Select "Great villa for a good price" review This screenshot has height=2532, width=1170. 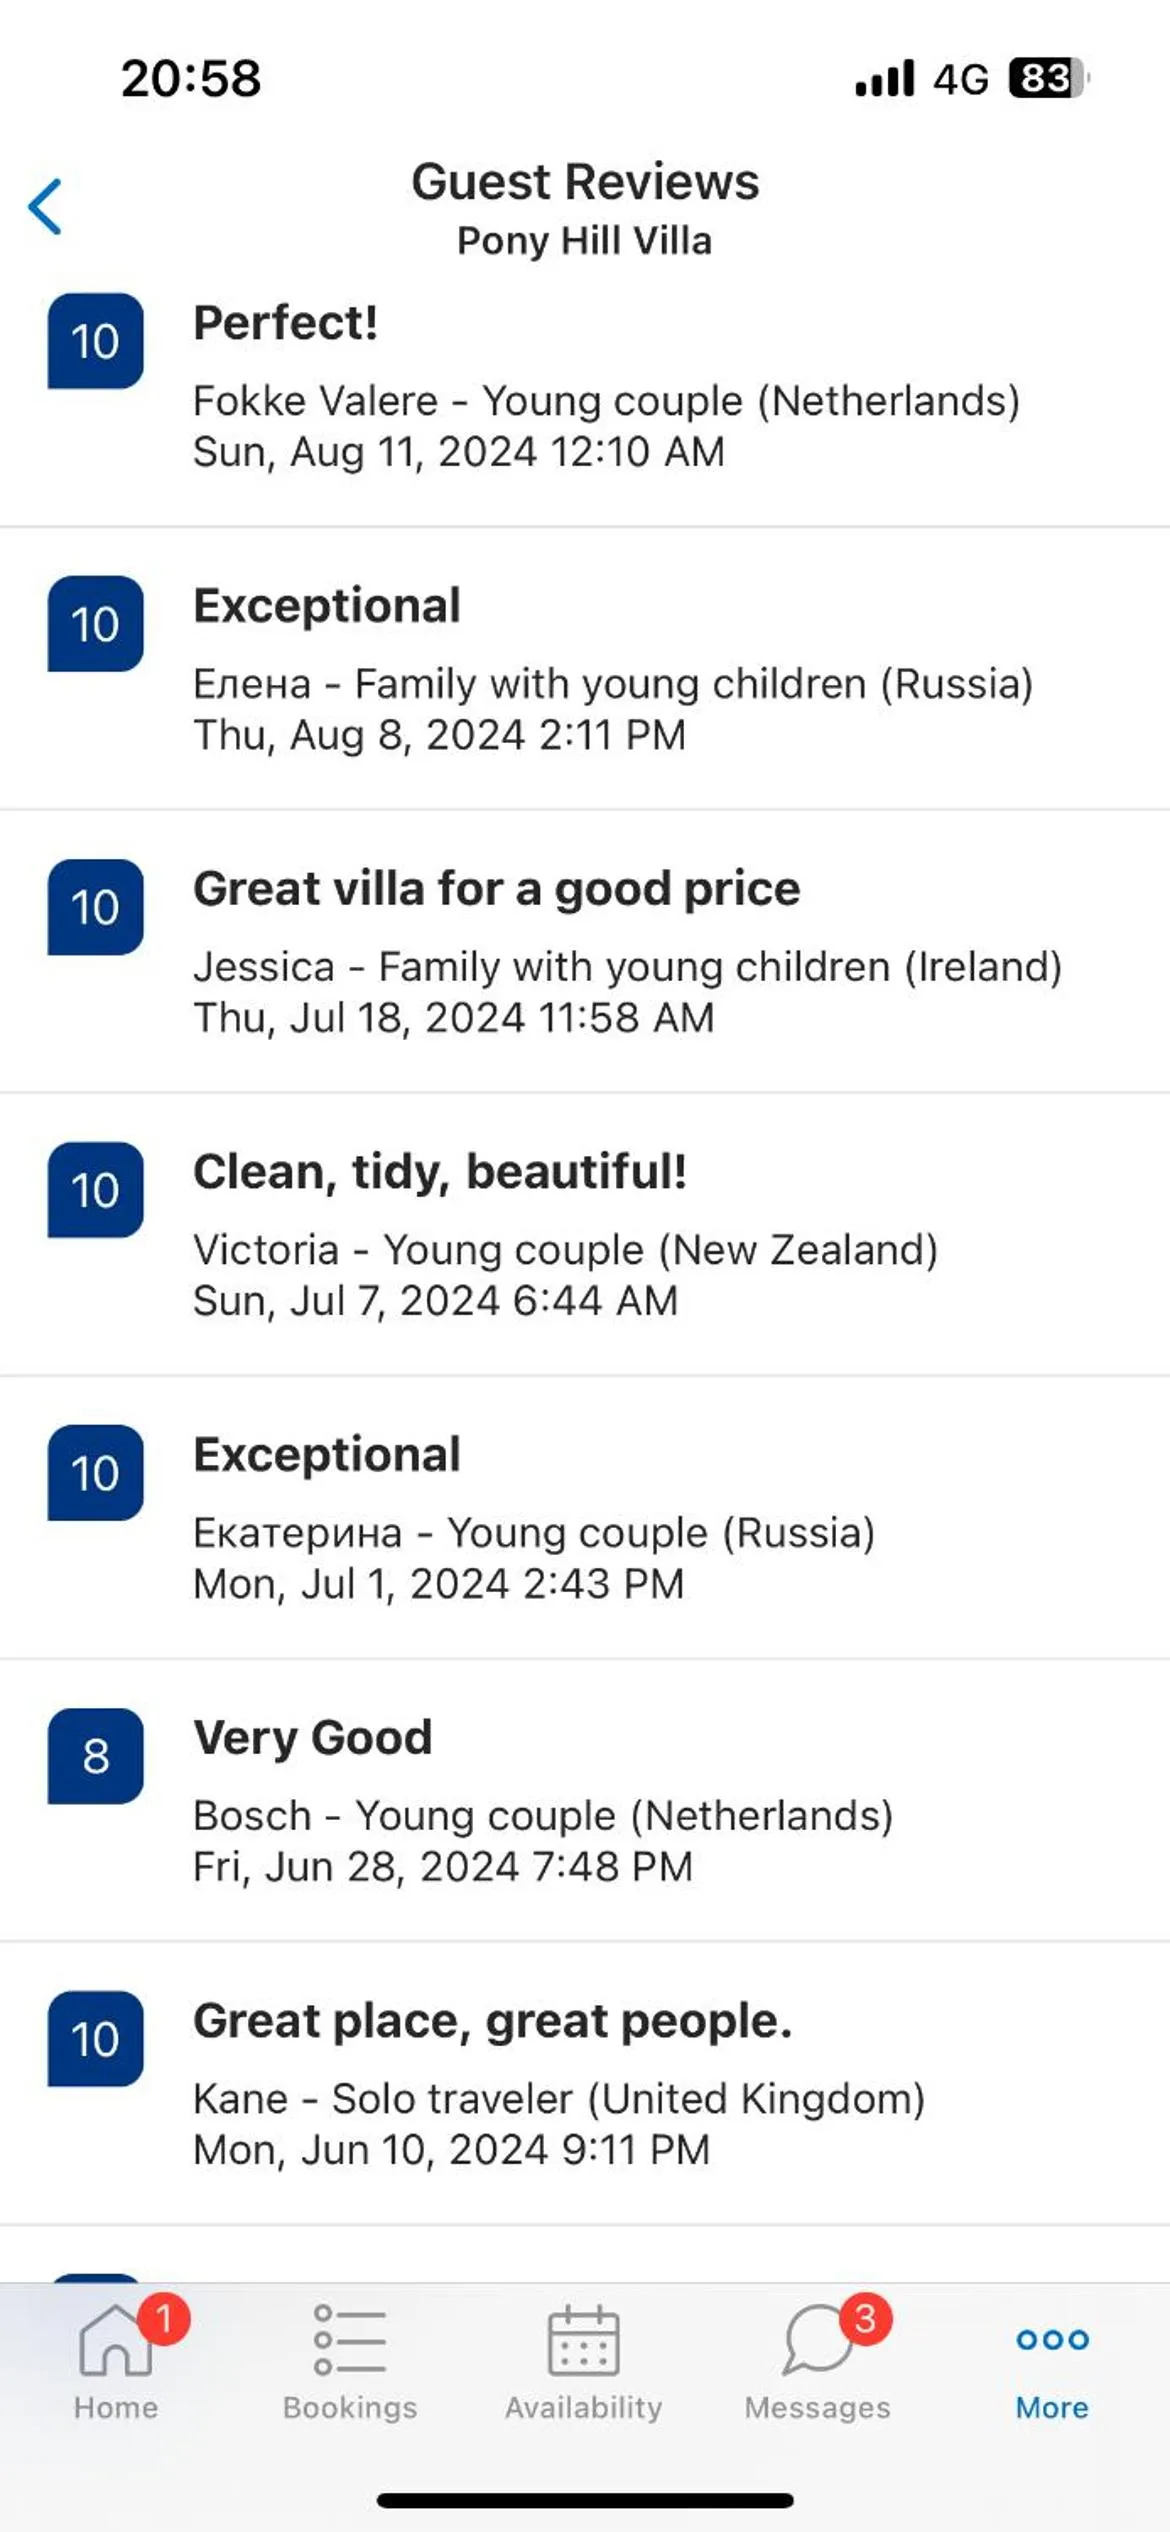click(x=496, y=889)
